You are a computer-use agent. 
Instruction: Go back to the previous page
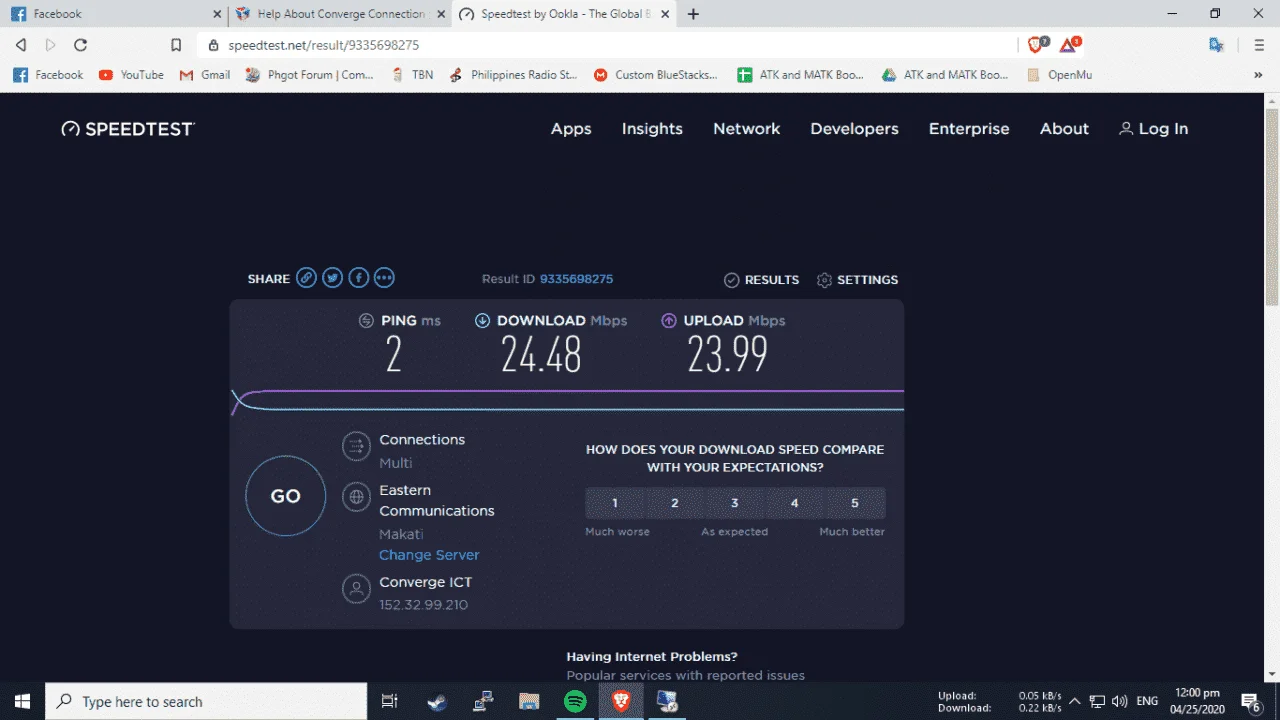coord(21,45)
